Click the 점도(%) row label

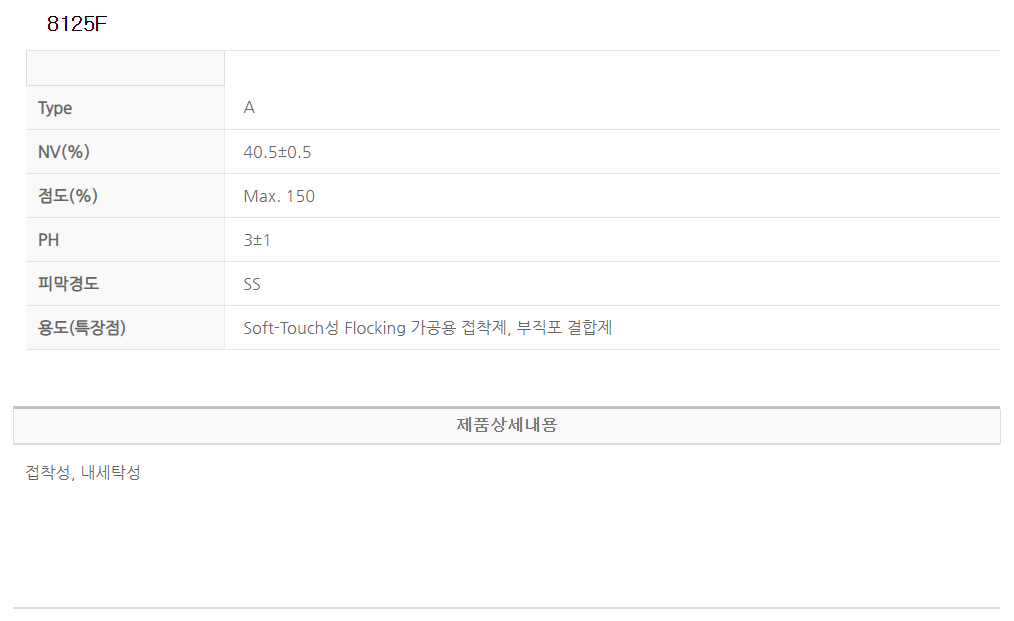tap(67, 196)
